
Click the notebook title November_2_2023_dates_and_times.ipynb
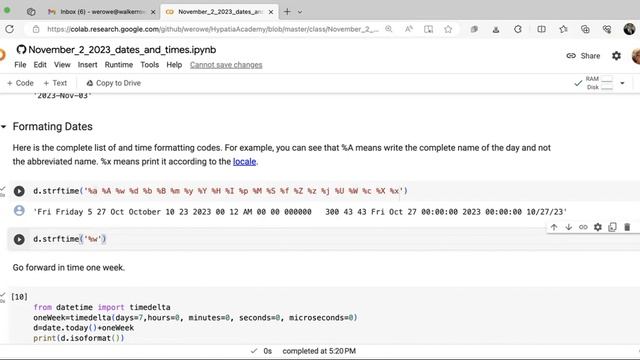click(x=122, y=50)
